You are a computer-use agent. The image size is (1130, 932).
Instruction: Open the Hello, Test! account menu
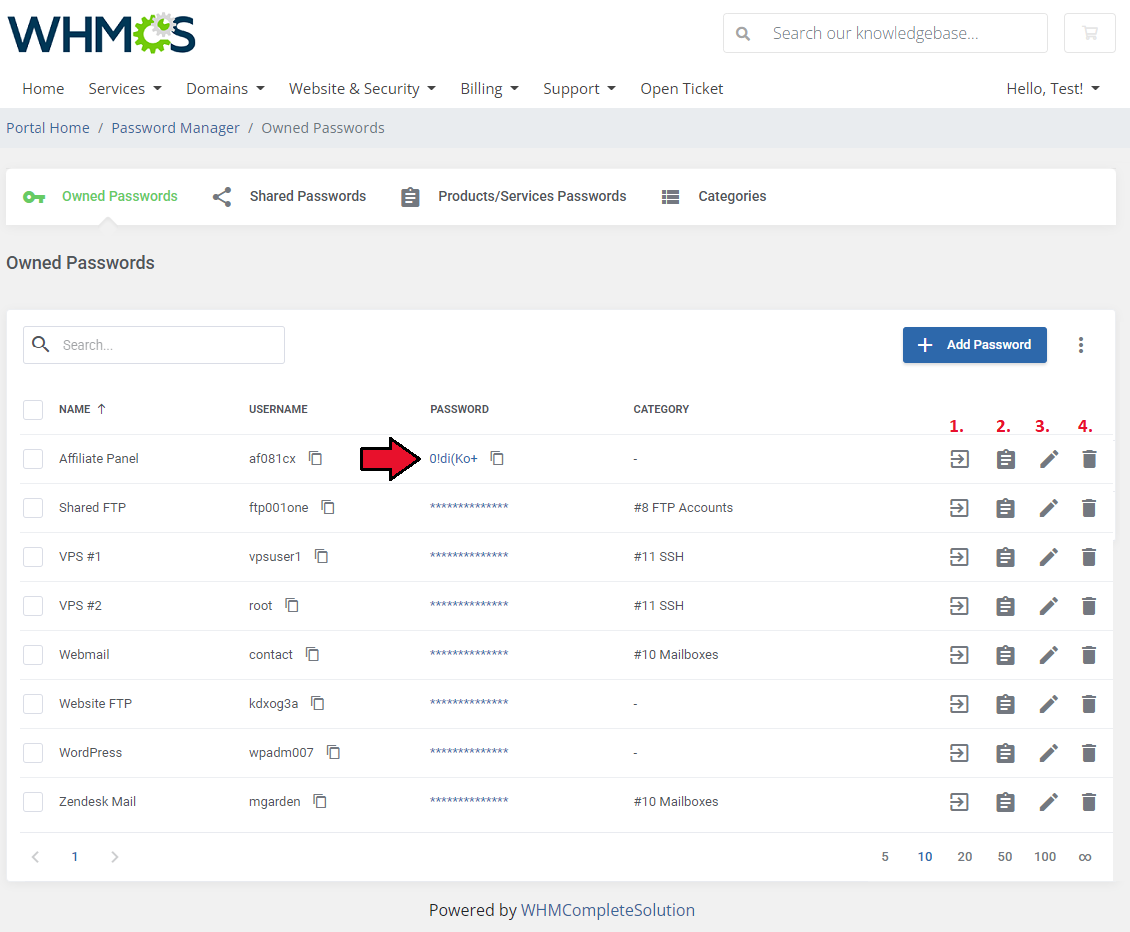pyautogui.click(x=1053, y=89)
